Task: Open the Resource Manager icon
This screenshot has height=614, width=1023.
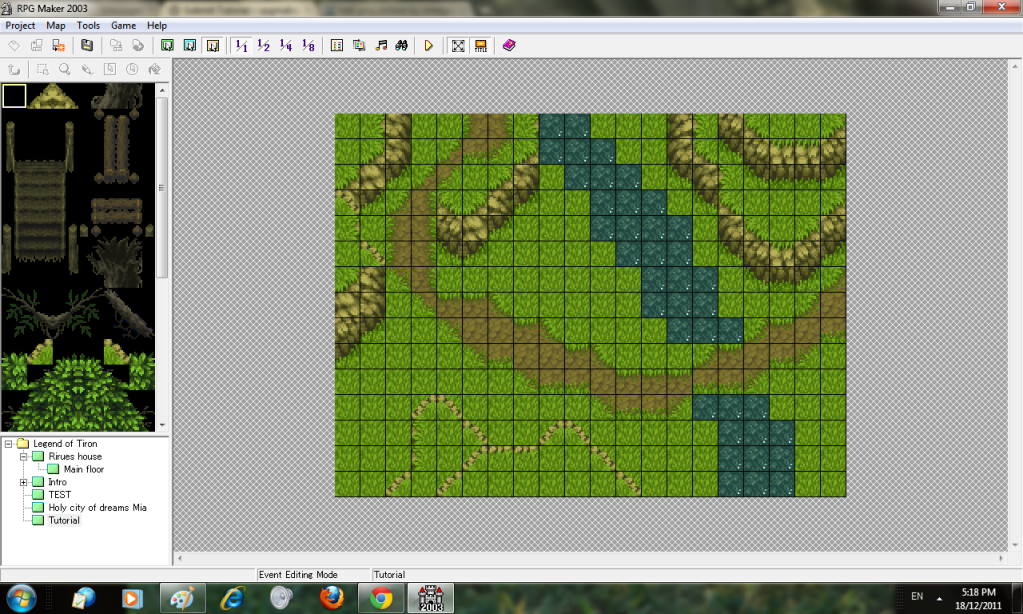Action: click(x=359, y=46)
